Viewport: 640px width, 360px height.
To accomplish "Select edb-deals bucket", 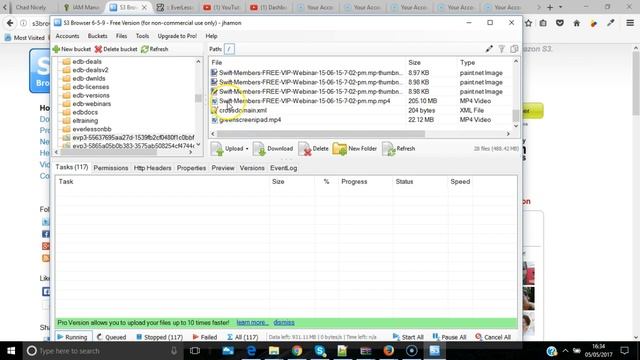I will pyautogui.click(x=87, y=62).
